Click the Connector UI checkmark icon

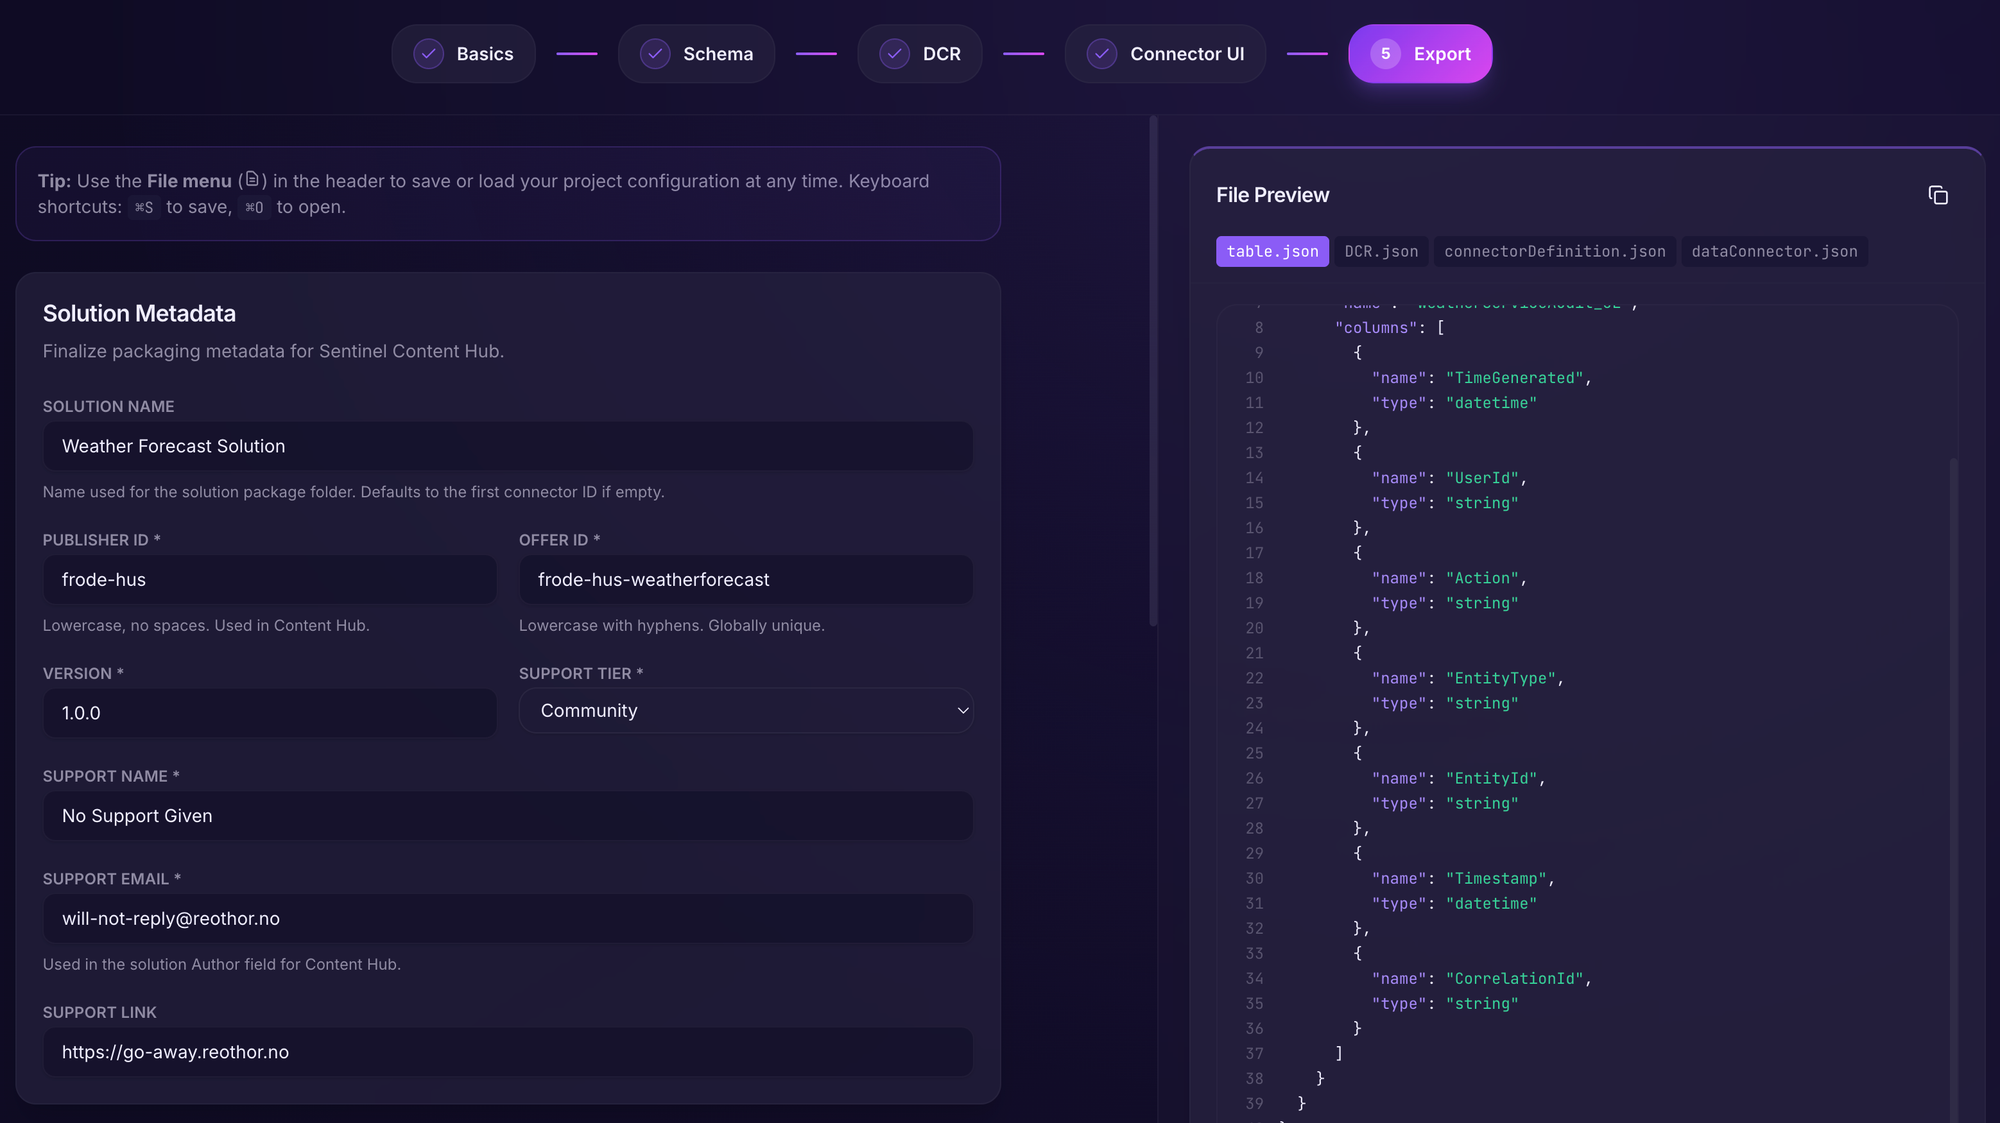(1101, 54)
